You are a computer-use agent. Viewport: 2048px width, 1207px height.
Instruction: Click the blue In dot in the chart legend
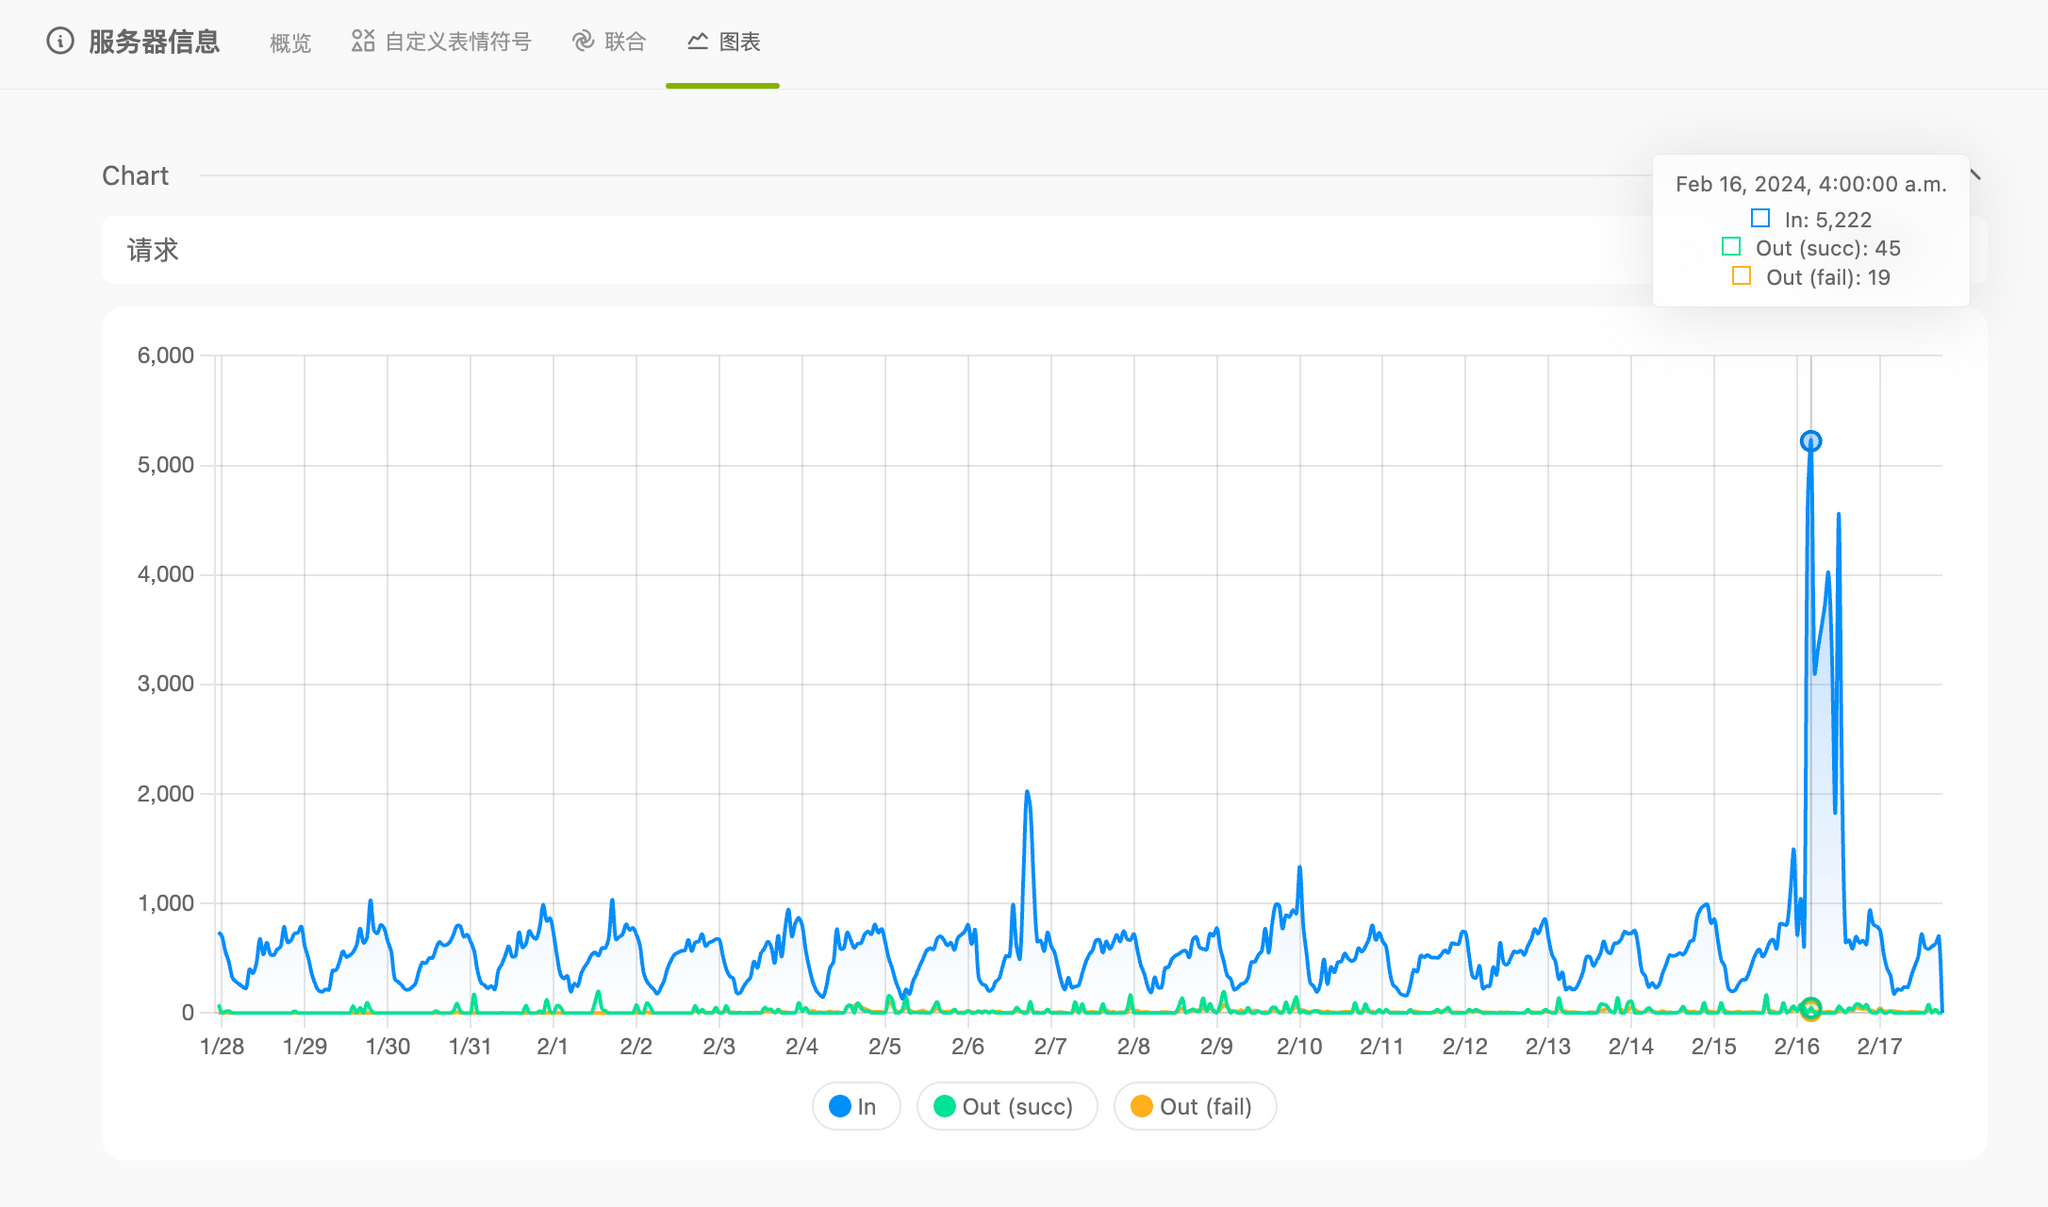[838, 1106]
